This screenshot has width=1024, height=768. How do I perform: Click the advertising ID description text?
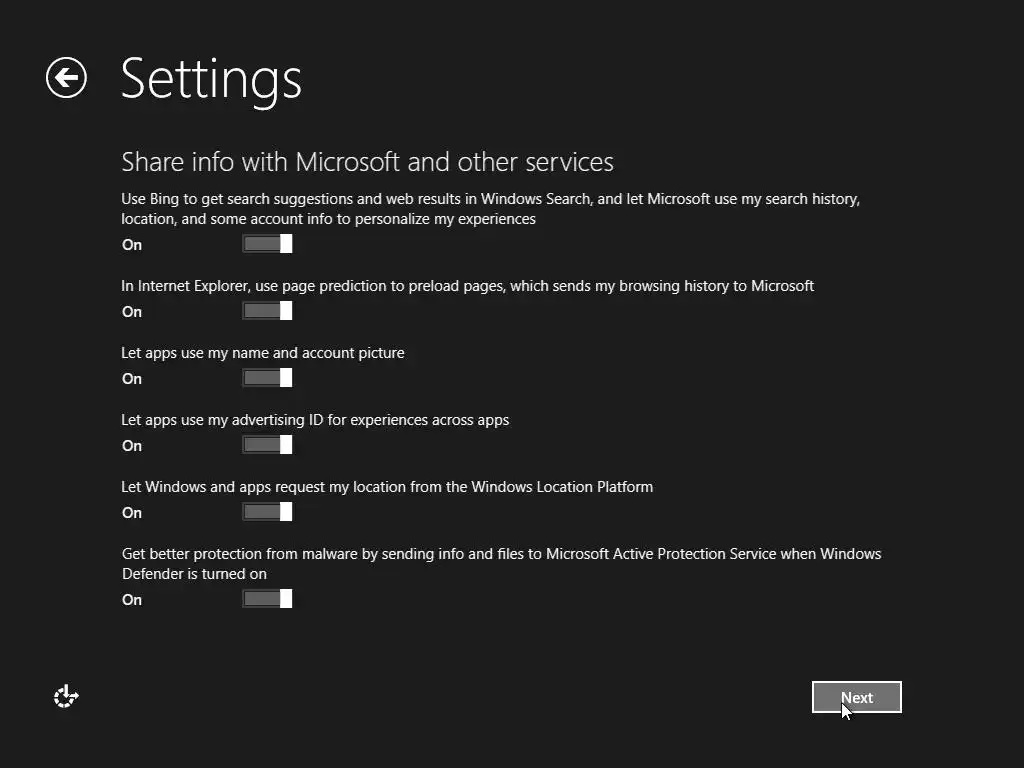point(315,420)
